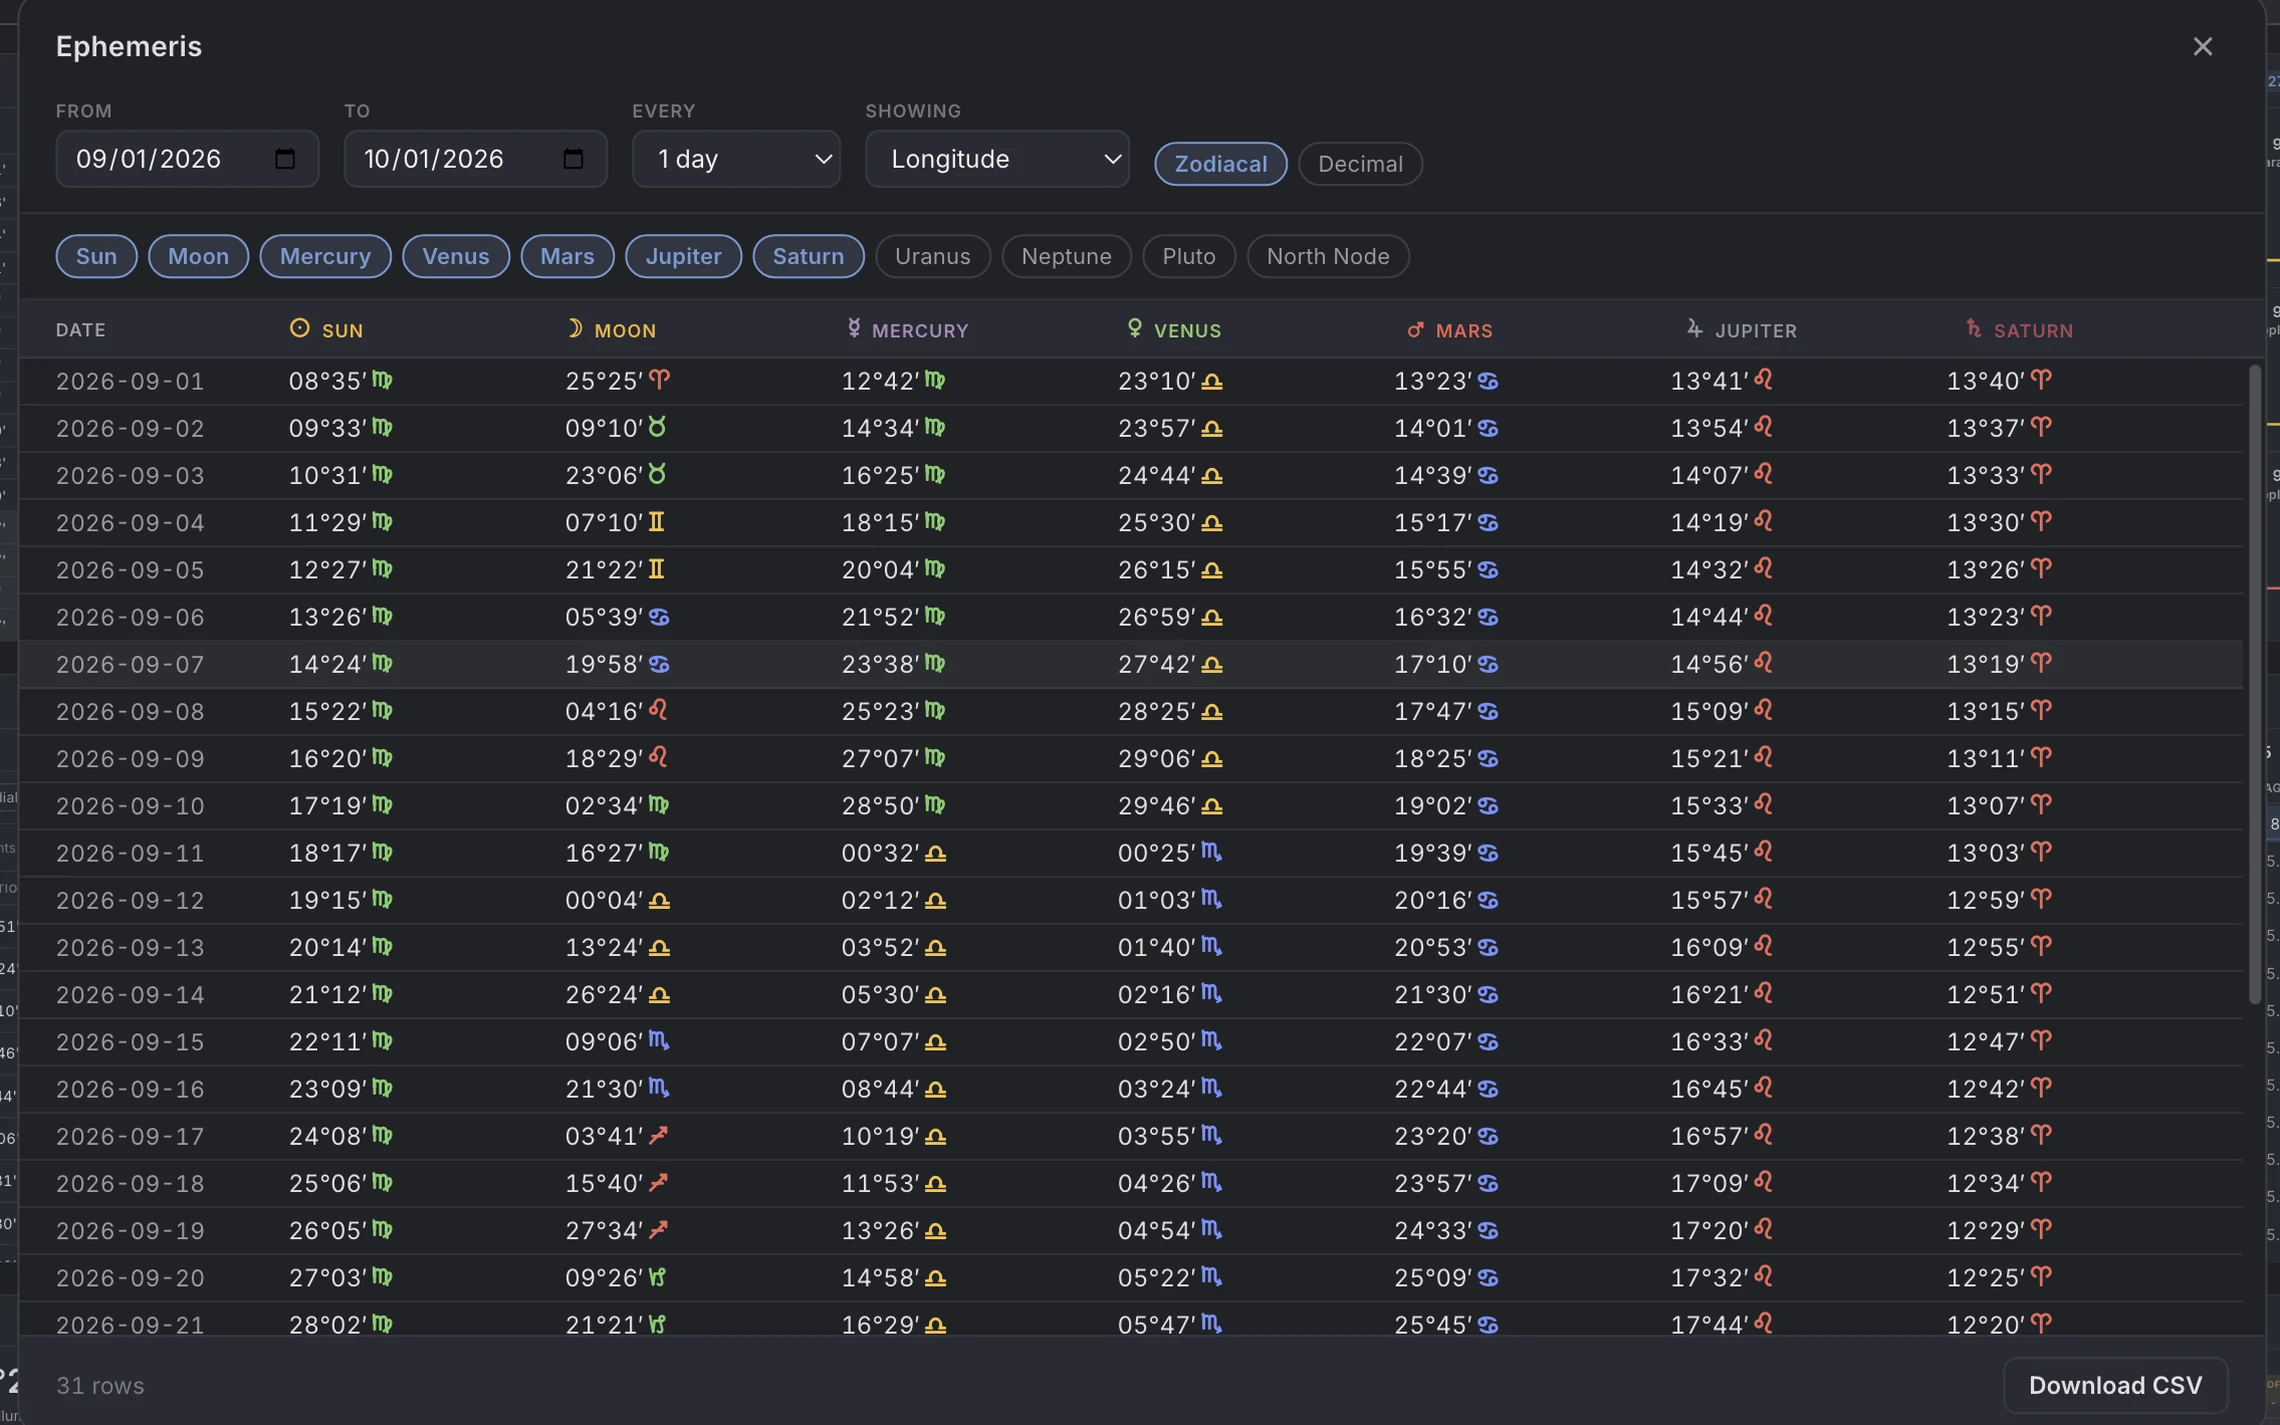2280x1425 pixels.
Task: Click Leo icon in Jupiter 2026-09-01 cell
Action: click(1764, 380)
